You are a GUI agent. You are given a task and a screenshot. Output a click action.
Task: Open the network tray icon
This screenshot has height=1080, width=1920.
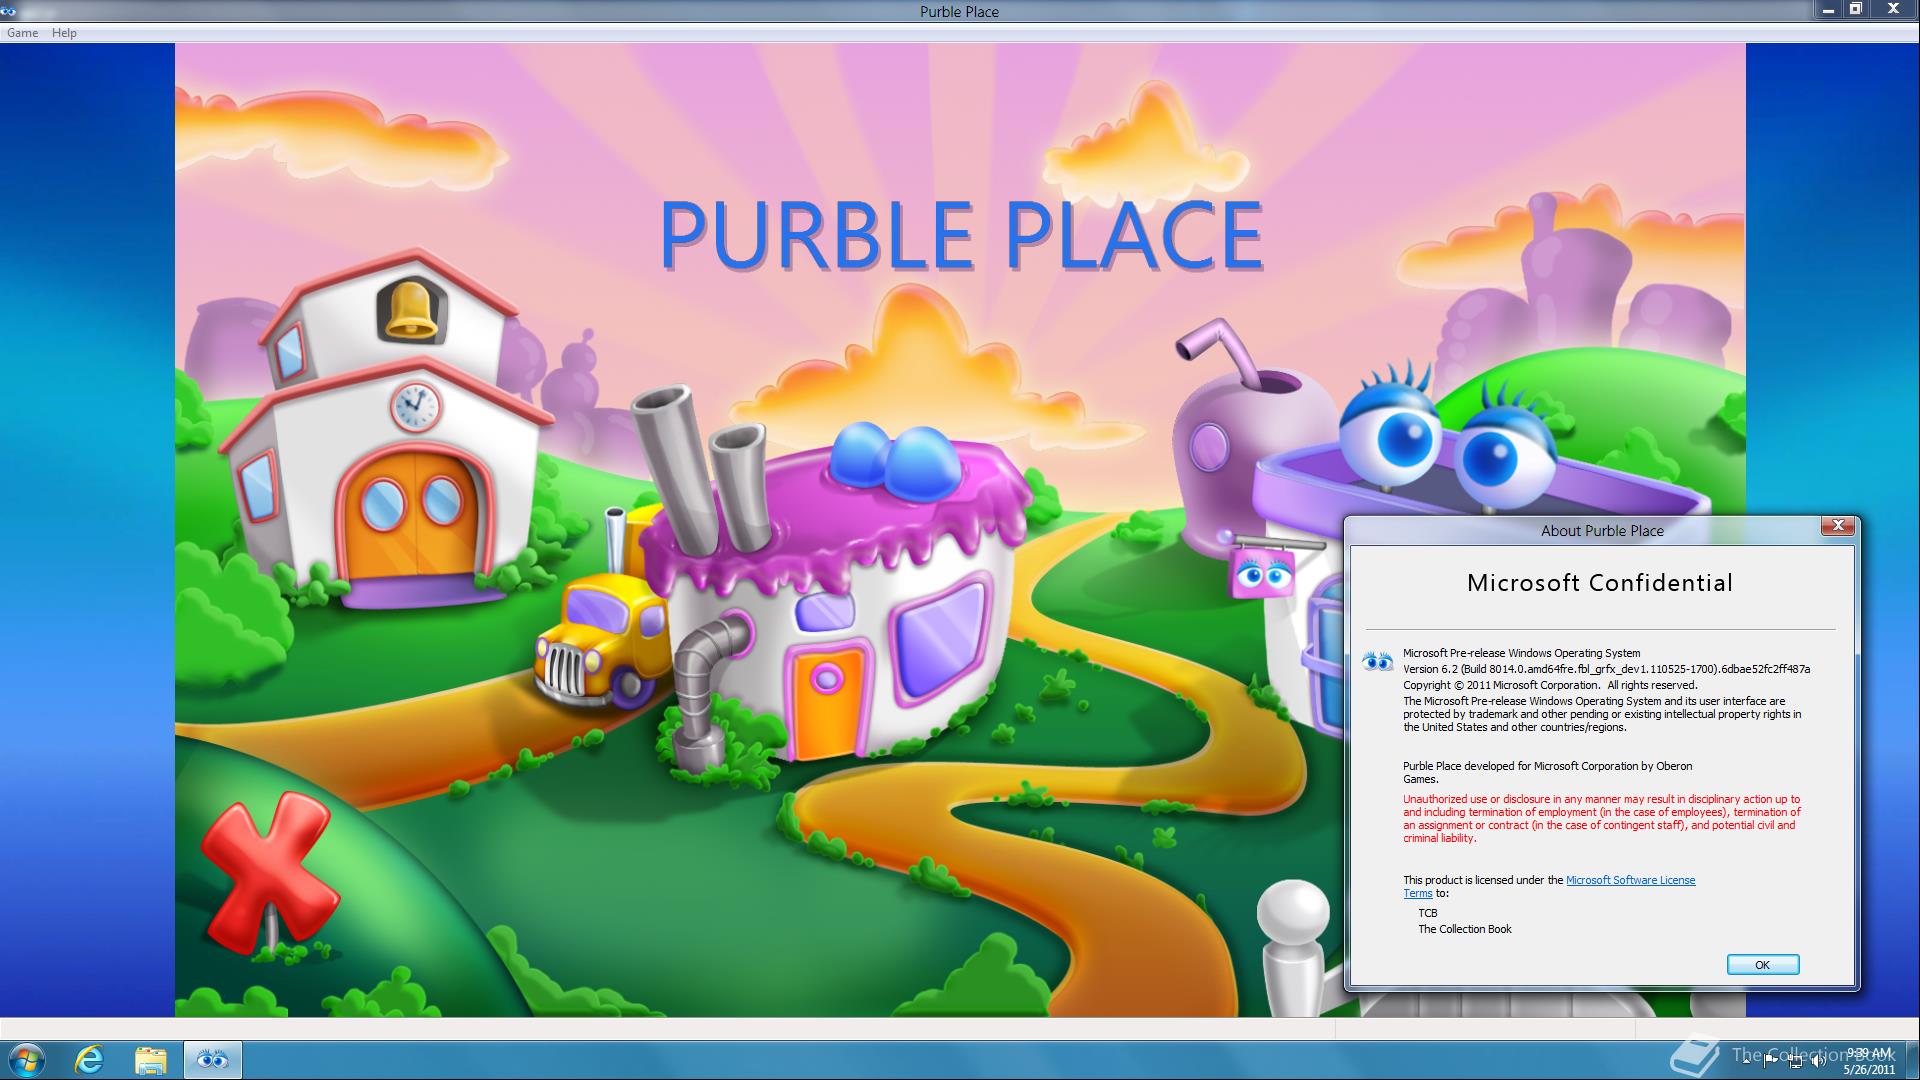click(x=1795, y=1061)
